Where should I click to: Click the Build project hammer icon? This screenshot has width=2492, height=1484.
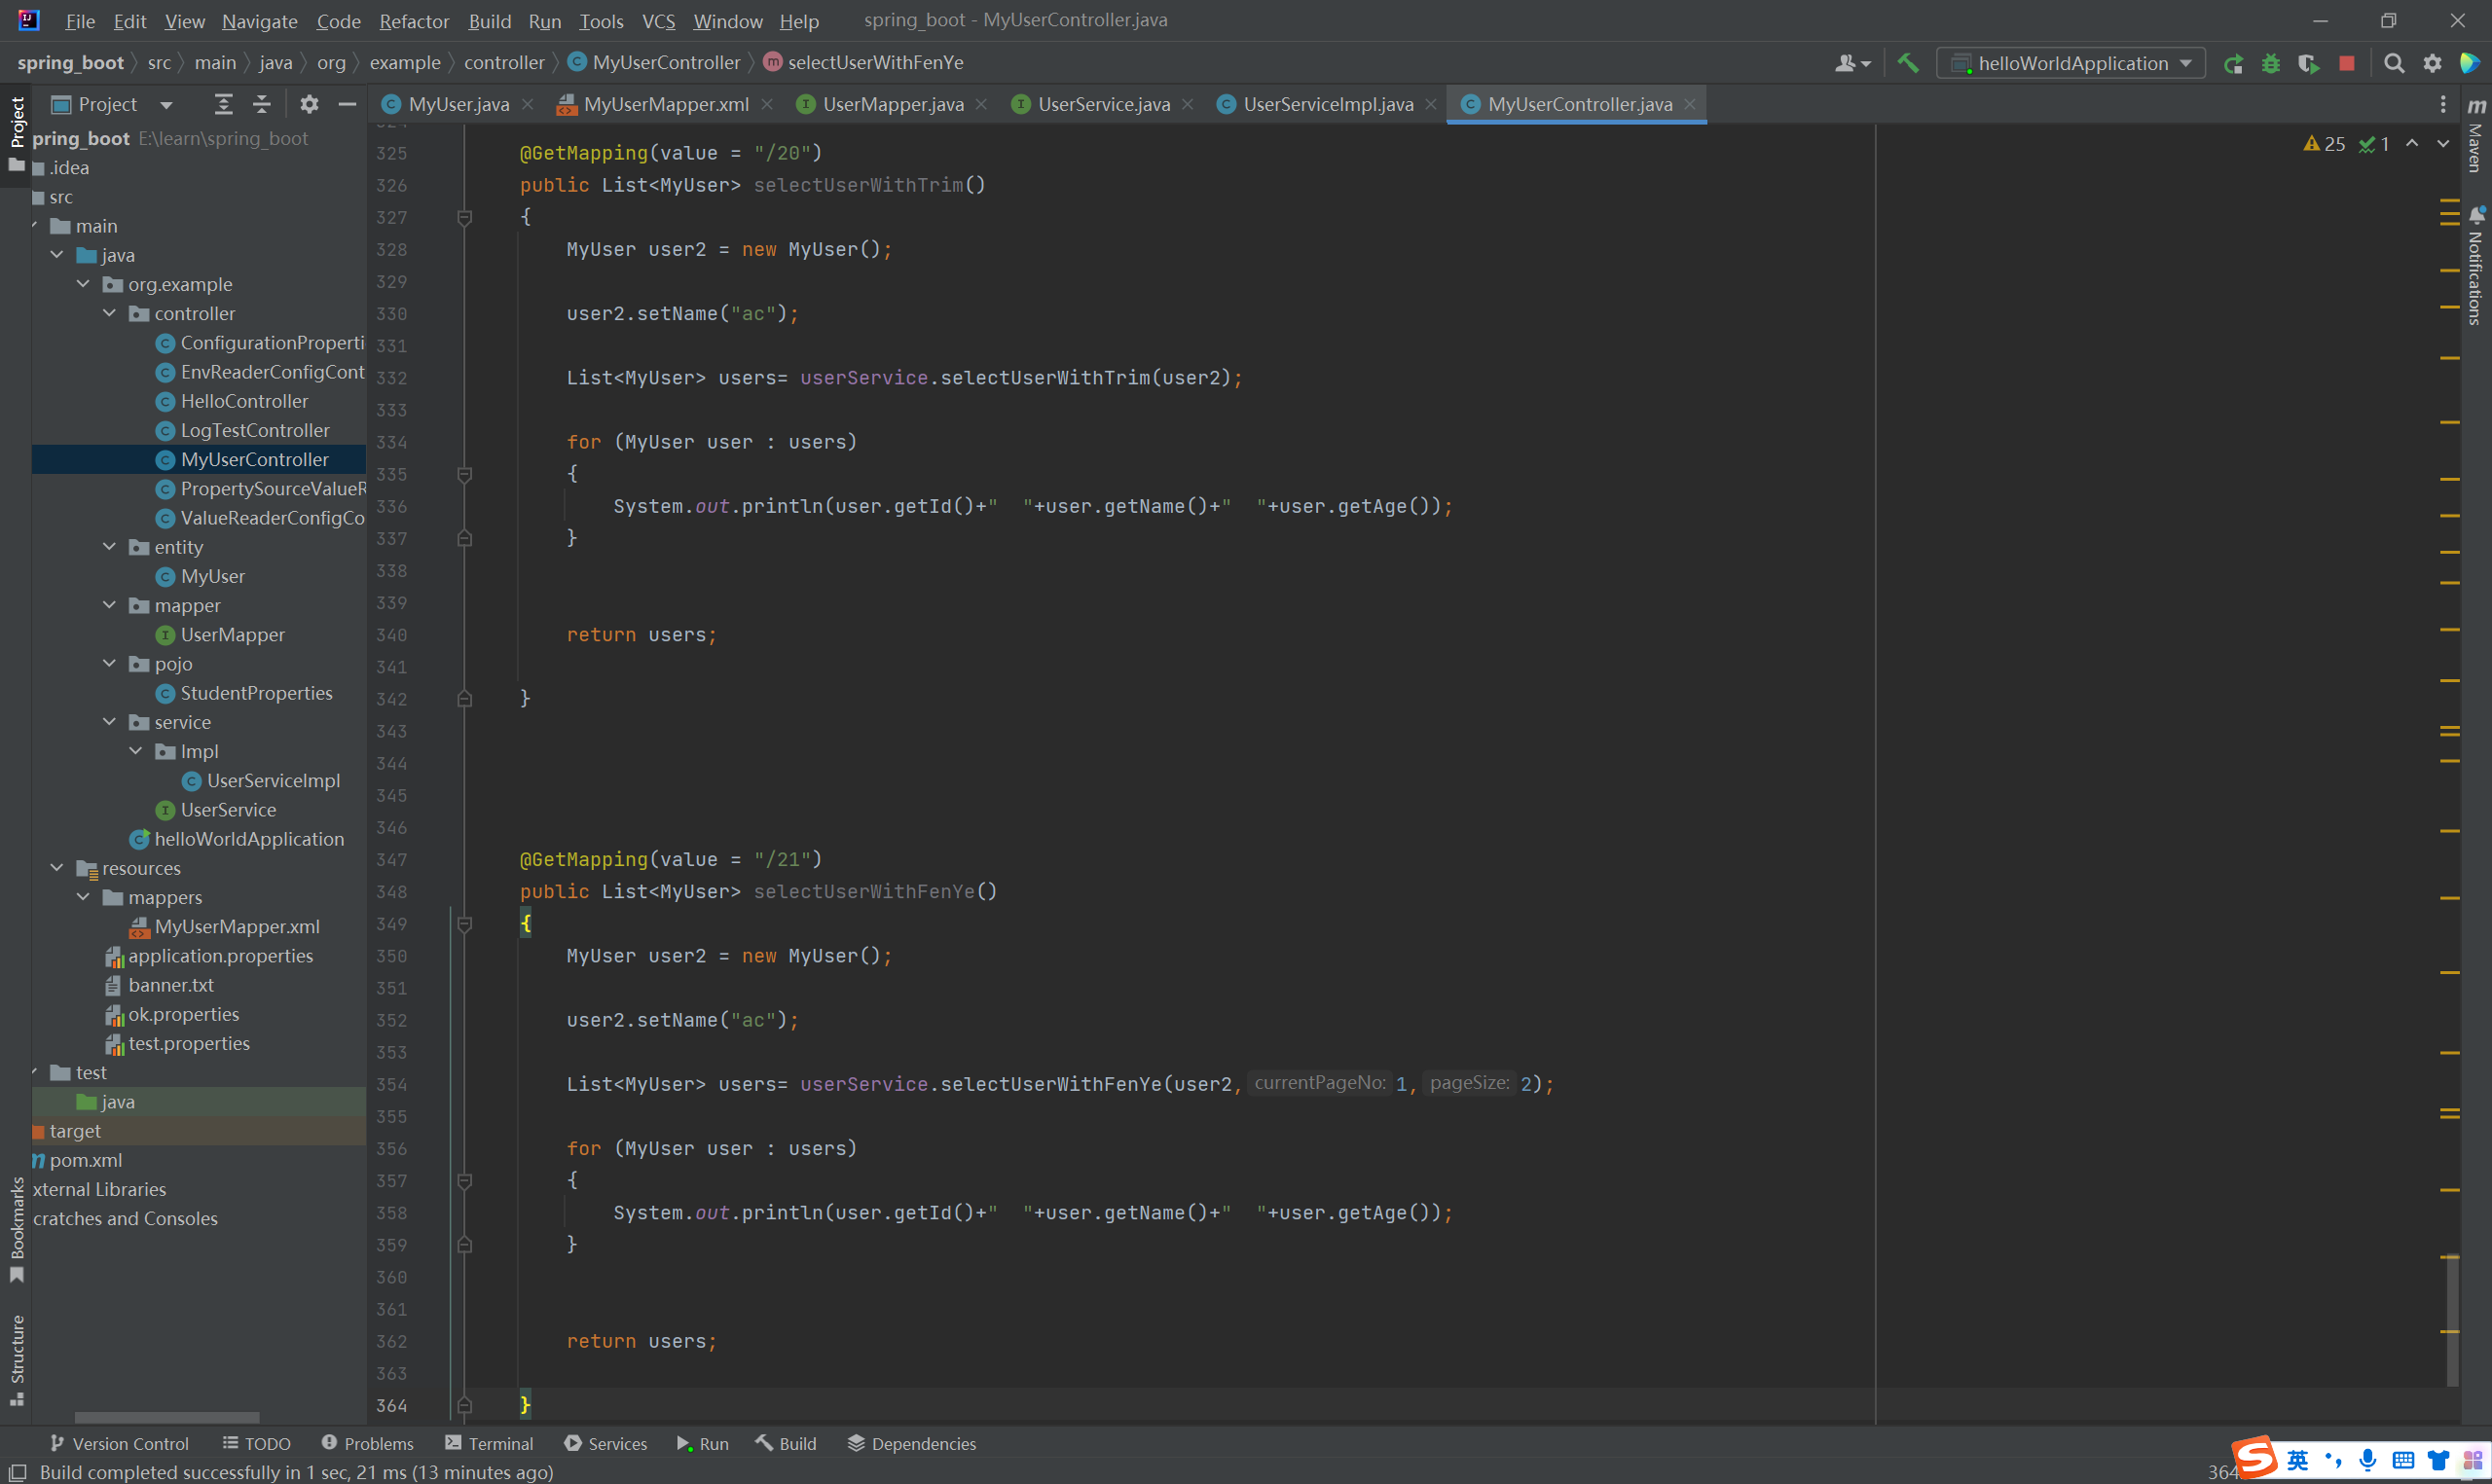coord(1907,63)
